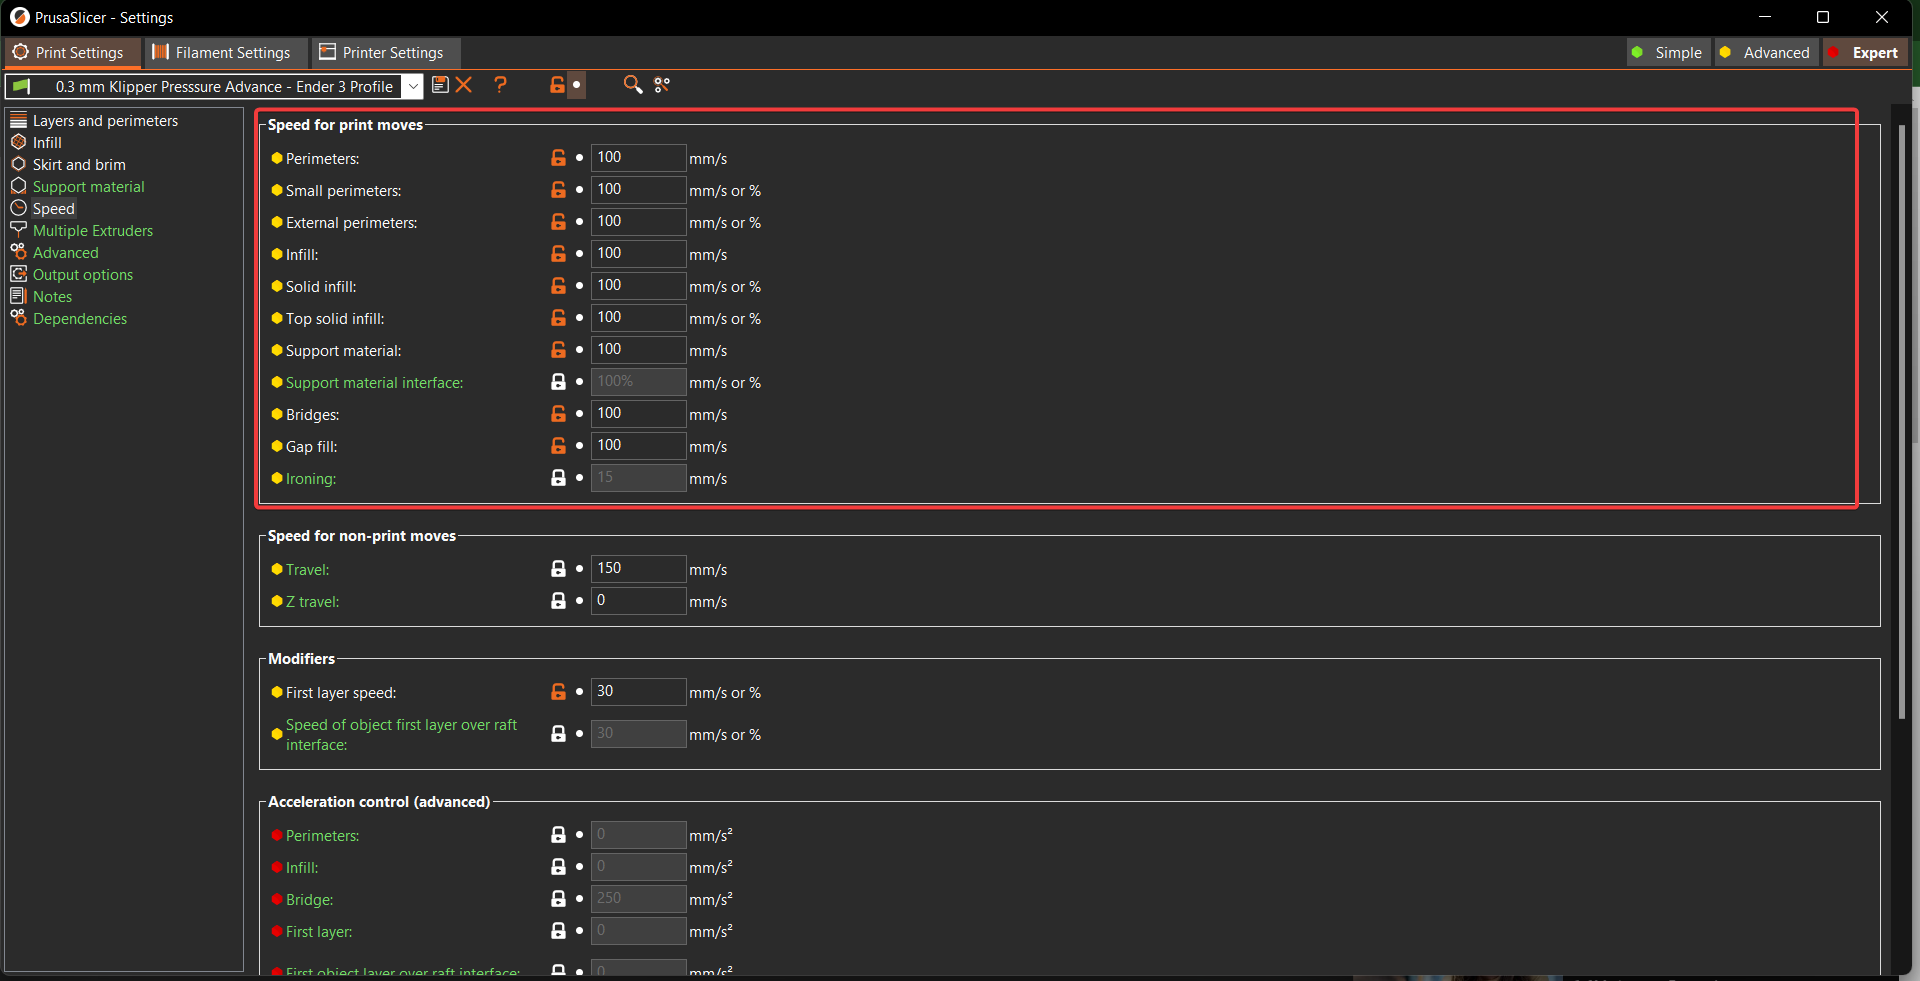1920x981 pixels.
Task: Switch to Simple mode
Action: [1667, 53]
